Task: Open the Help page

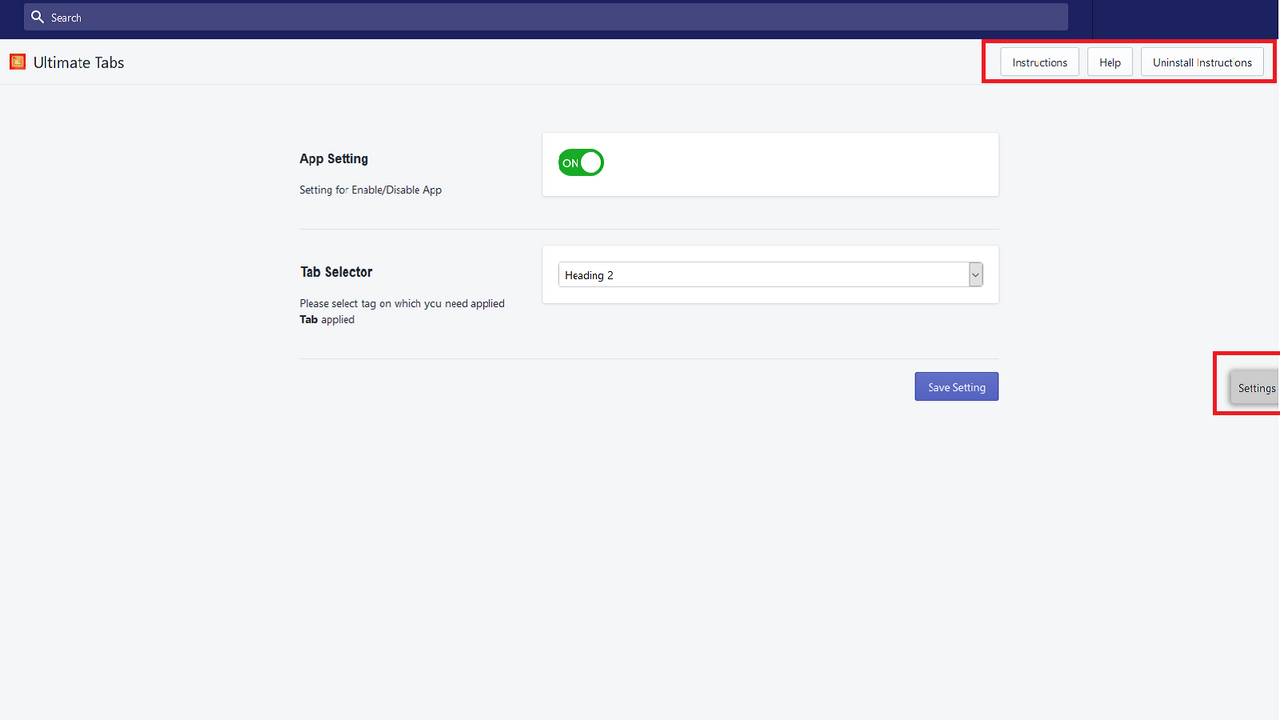Action: pos(1109,61)
